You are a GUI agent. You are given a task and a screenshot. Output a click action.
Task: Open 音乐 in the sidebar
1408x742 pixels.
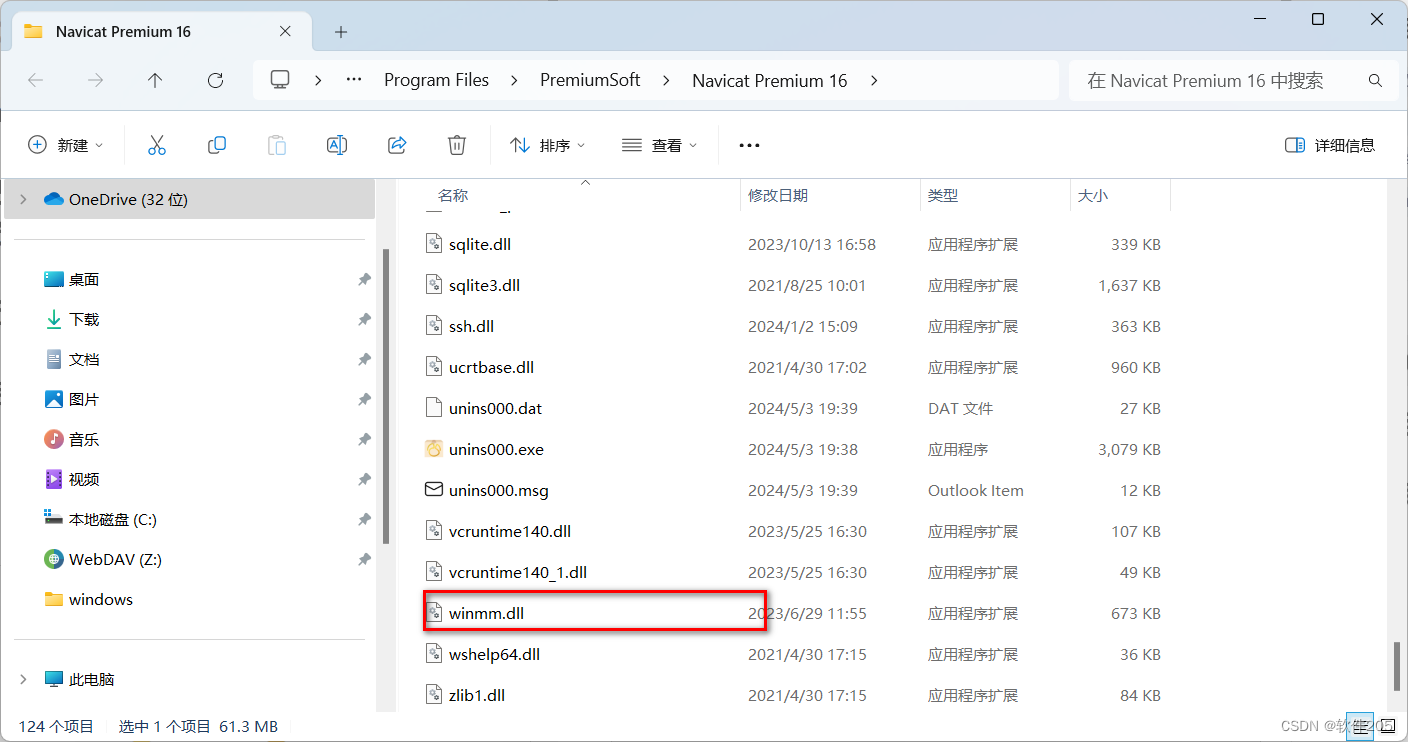click(84, 440)
